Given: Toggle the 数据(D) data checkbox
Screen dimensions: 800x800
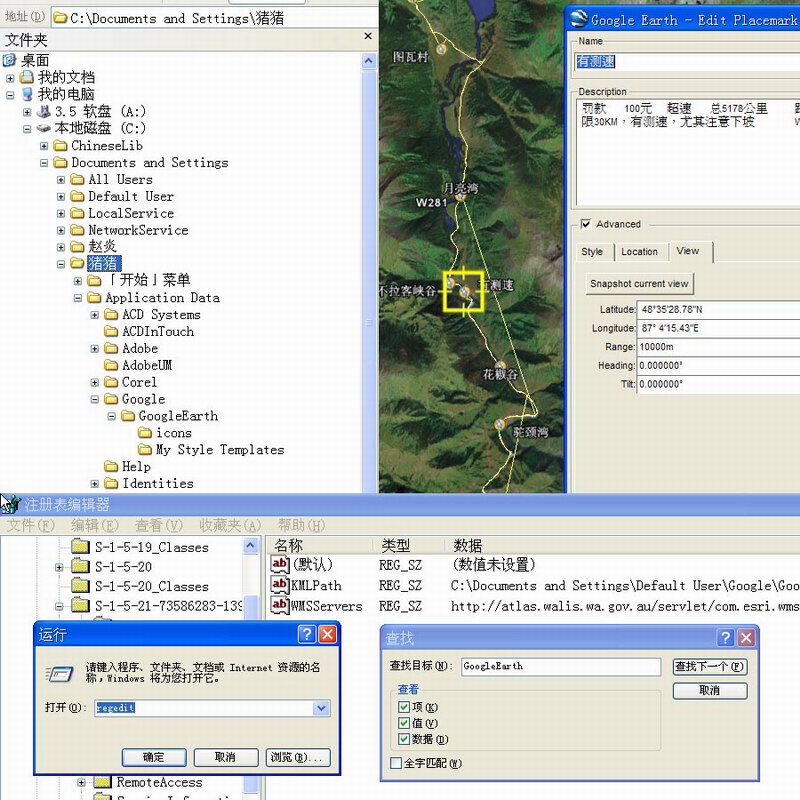Looking at the screenshot, I should 404,739.
